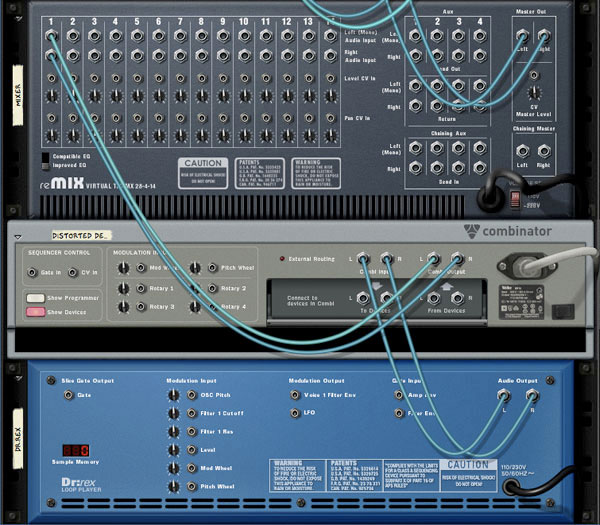Click Dr.rex Filter 1 Res input jack
Viewport: 600px width, 525px height.
[x=192, y=432]
